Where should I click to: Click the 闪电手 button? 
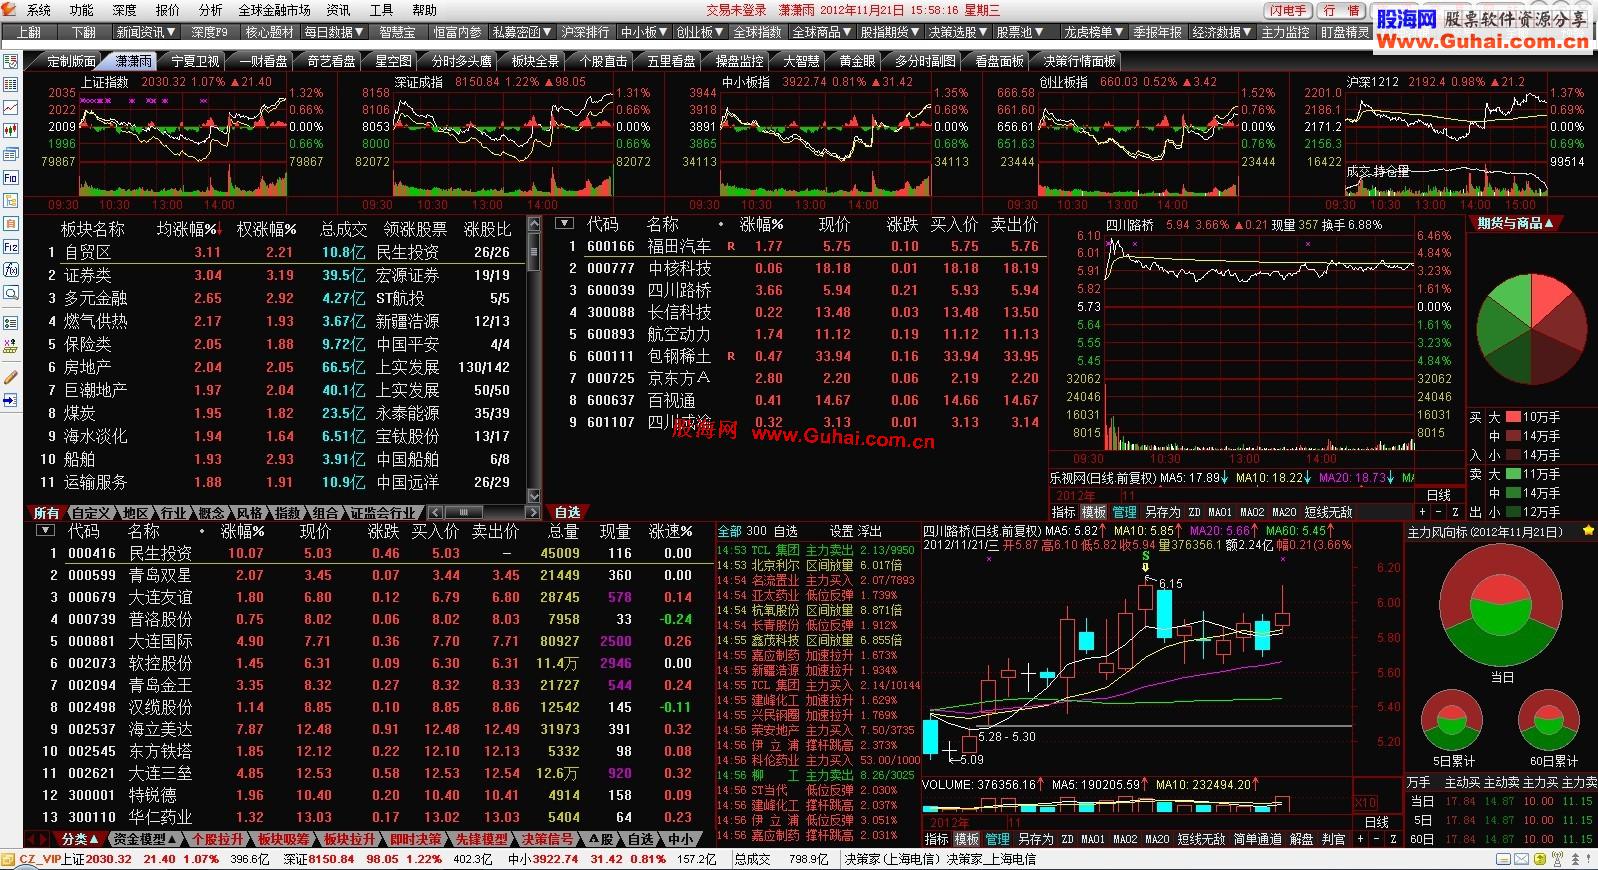1289,10
